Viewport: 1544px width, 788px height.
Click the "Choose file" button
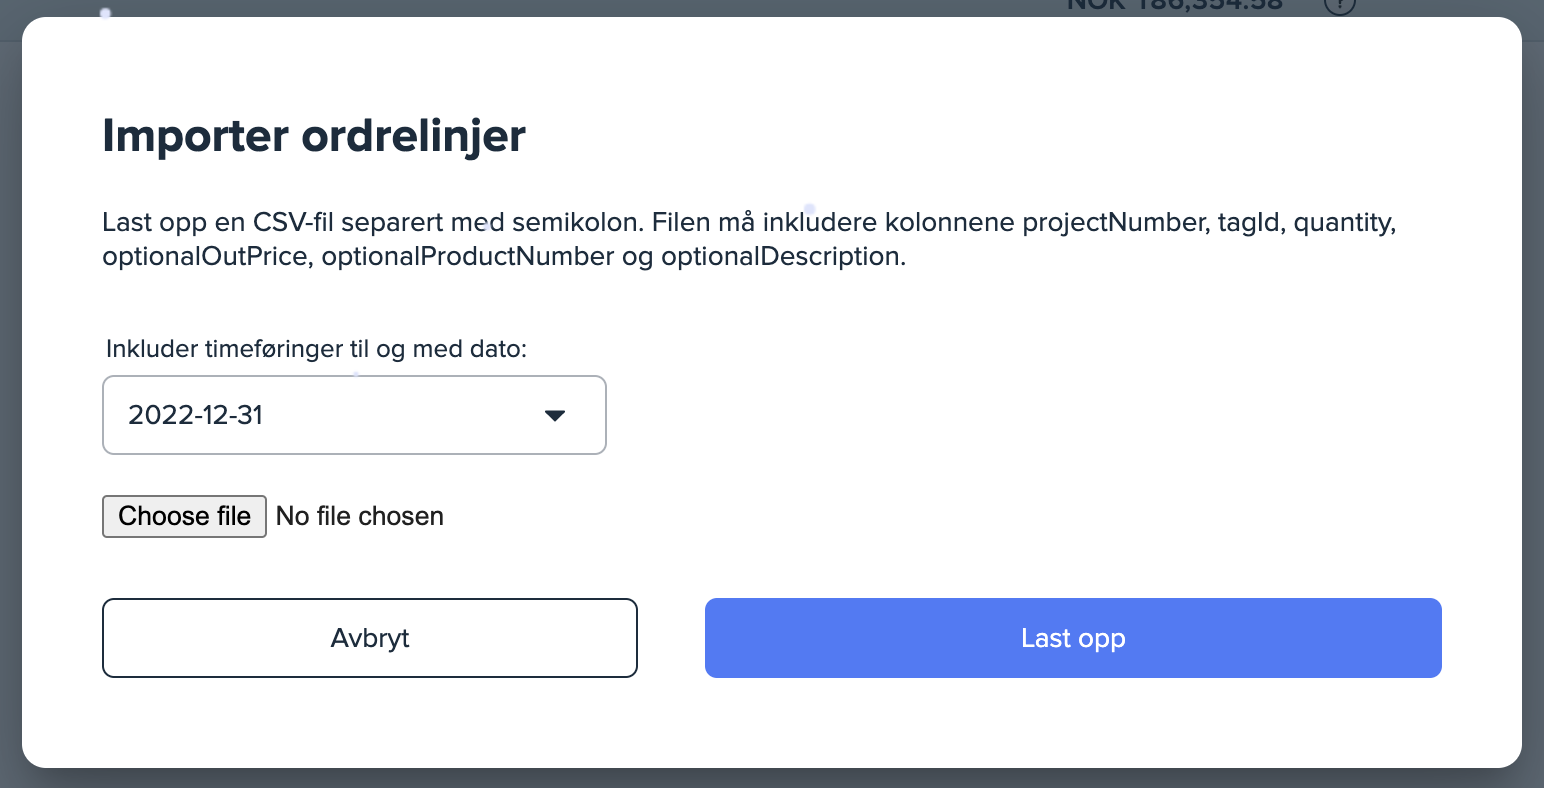pyautogui.click(x=184, y=516)
